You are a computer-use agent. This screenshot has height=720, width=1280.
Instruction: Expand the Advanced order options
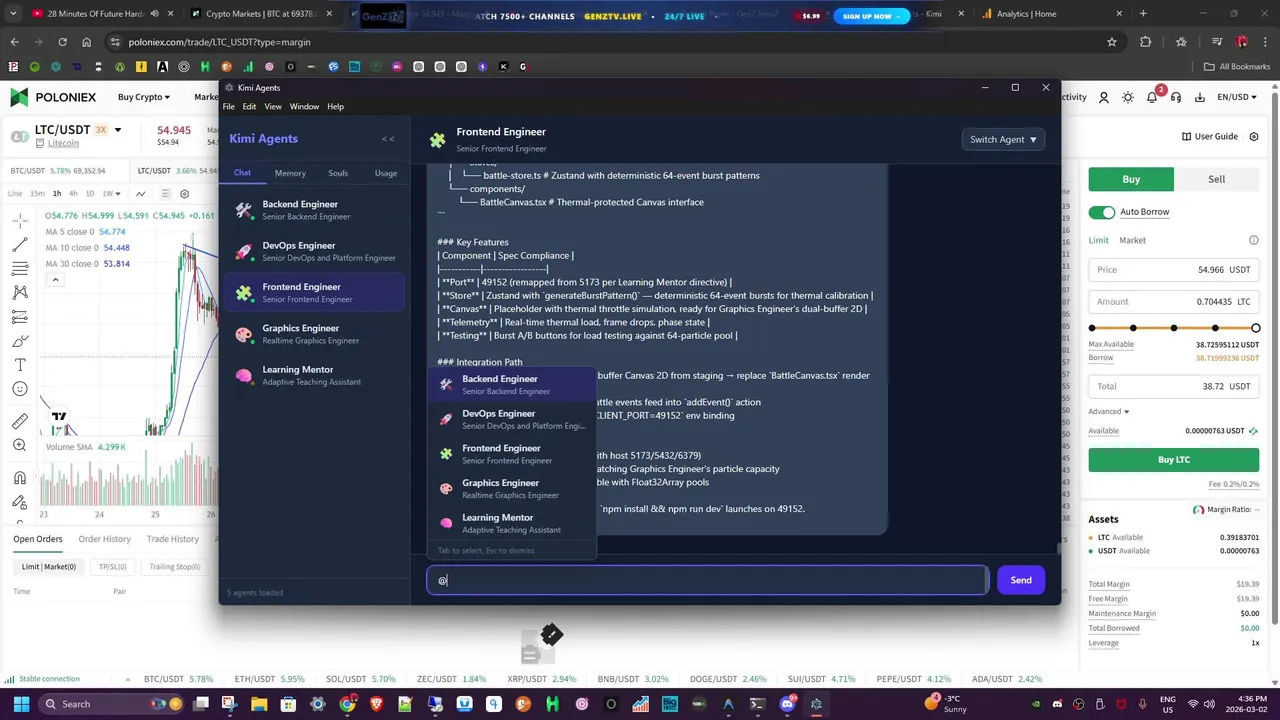[1108, 411]
